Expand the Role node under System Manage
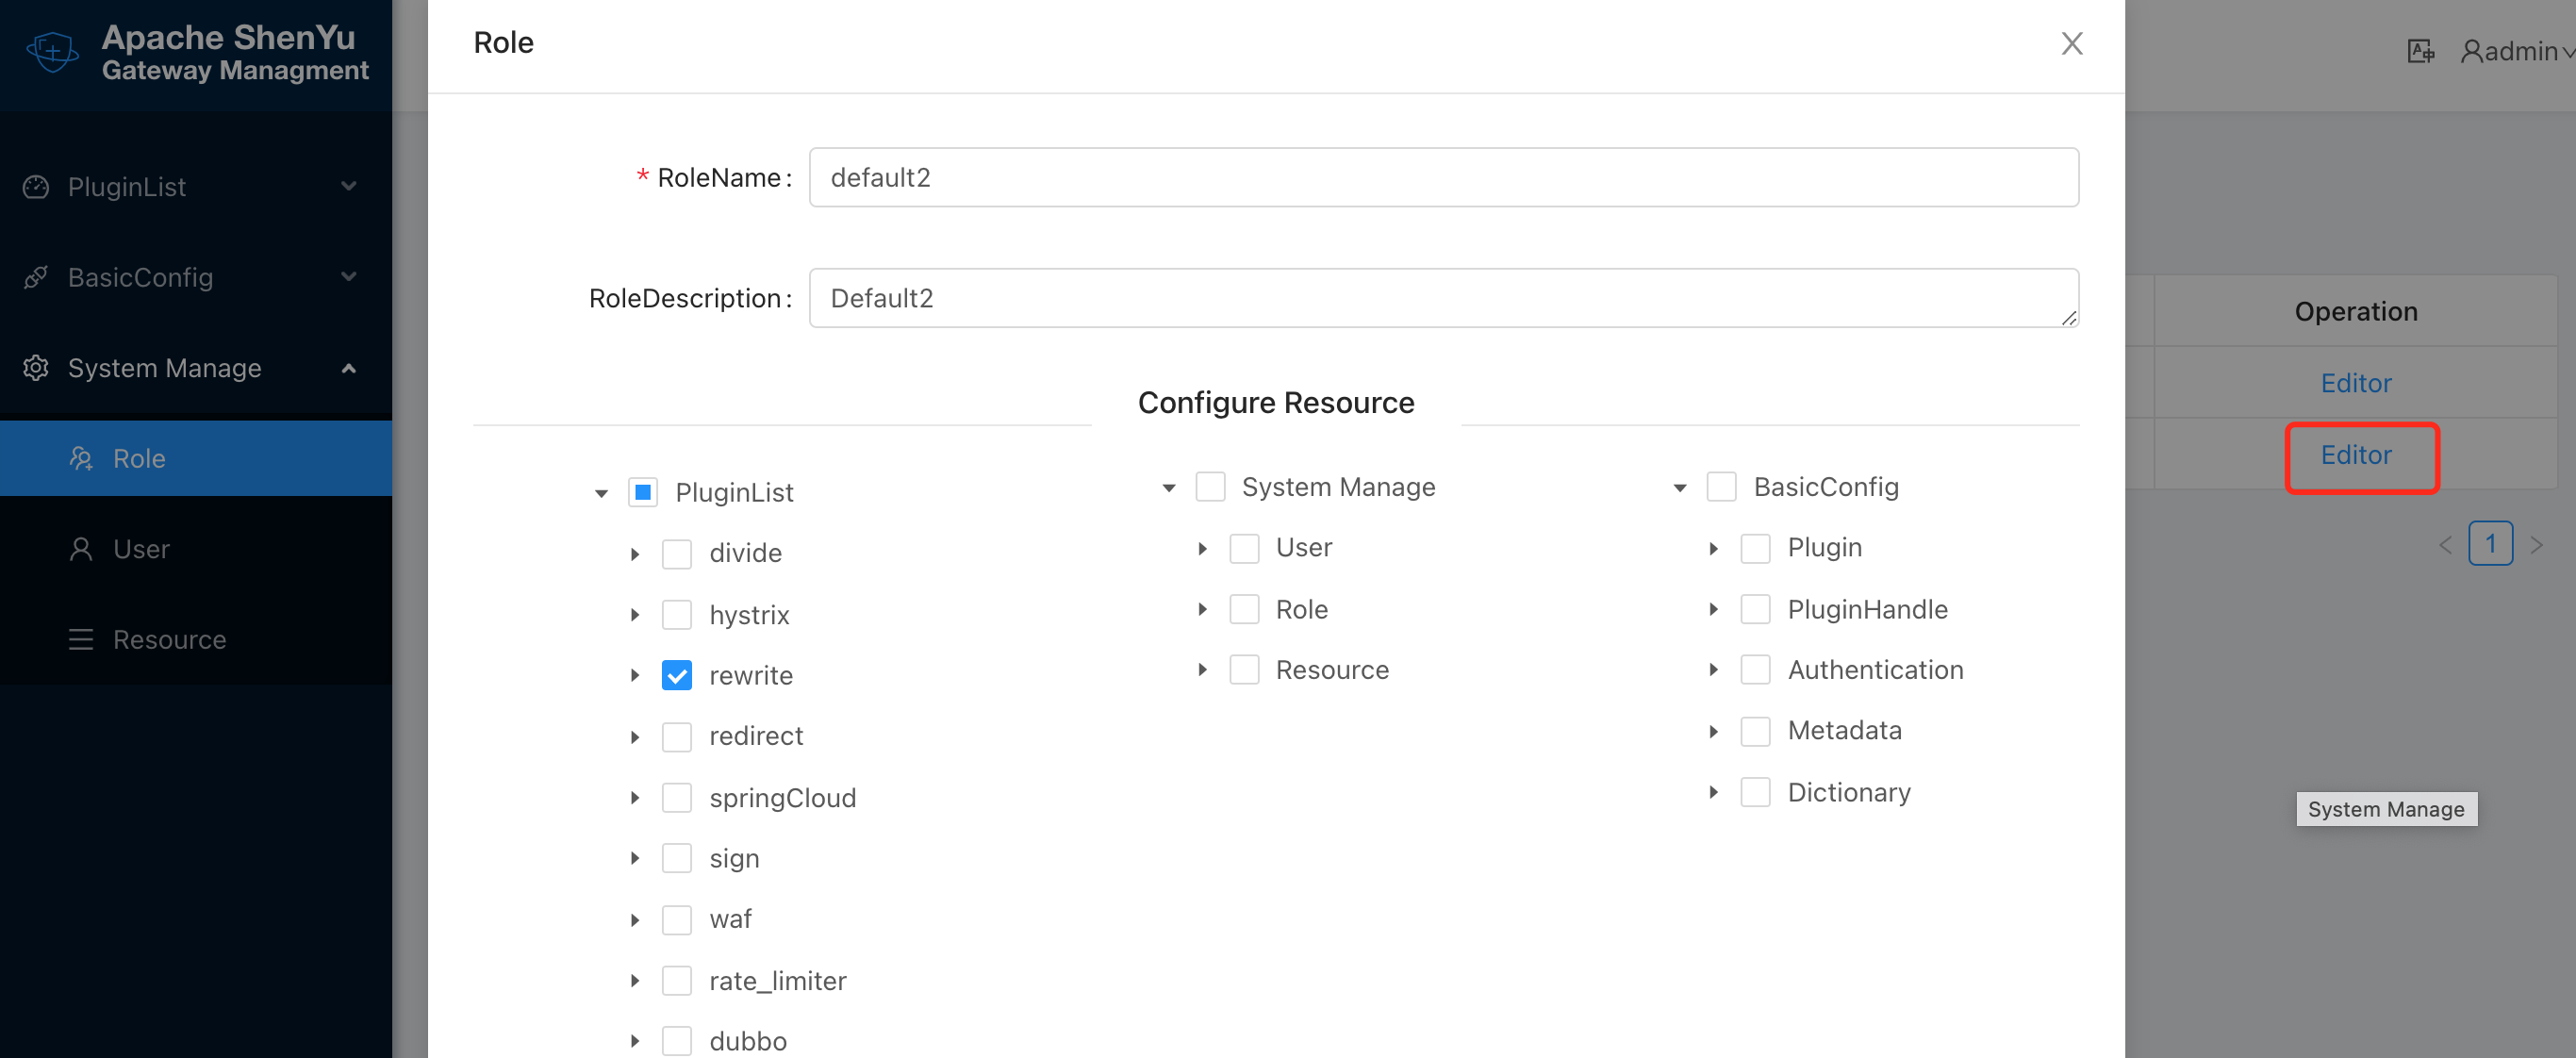Image resolution: width=2576 pixels, height=1058 pixels. coord(1202,609)
